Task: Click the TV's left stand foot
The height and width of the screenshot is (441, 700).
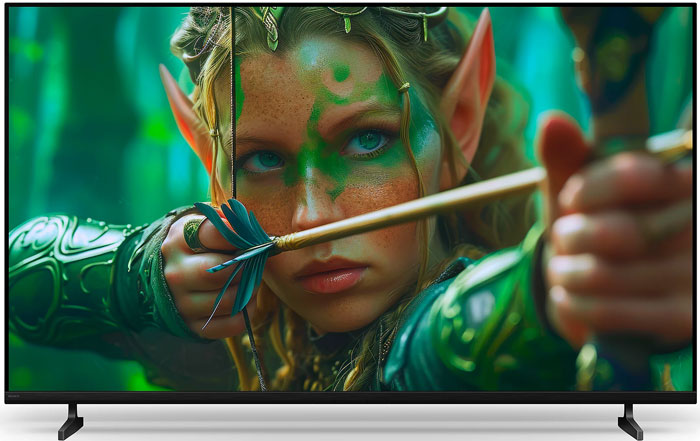Action: click(71, 421)
